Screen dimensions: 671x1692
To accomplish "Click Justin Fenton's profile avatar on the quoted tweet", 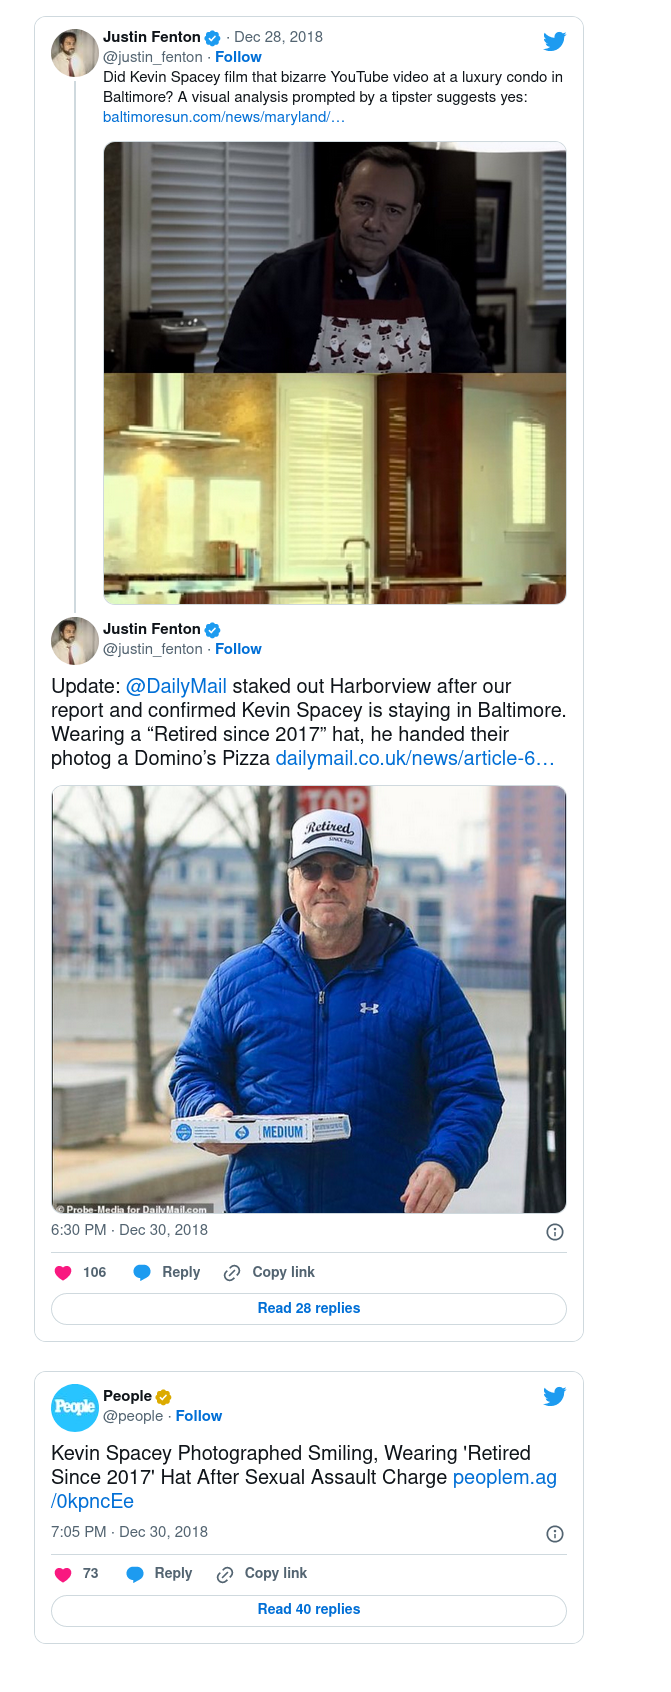I will tap(75, 53).
